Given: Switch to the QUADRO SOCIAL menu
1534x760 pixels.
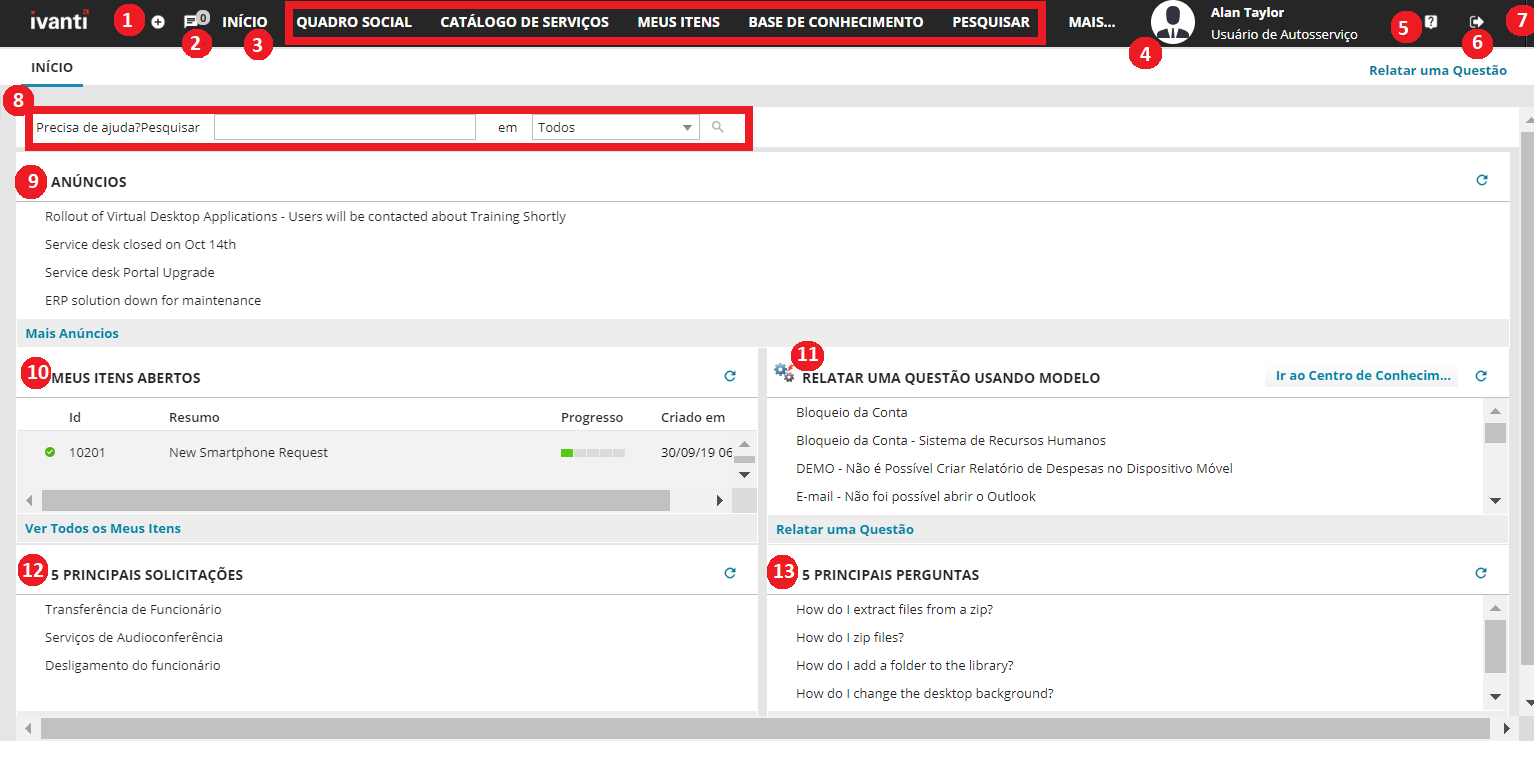Looking at the screenshot, I should click(x=355, y=20).
